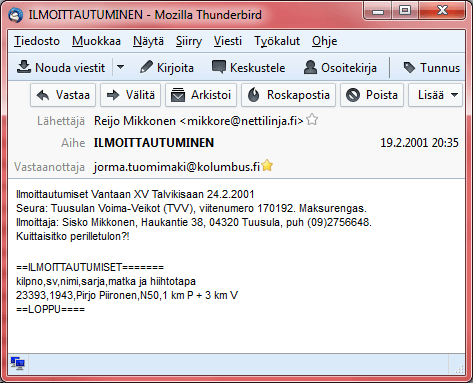Toggle star next to sender Reijo Mikkonen
Image resolution: width=473 pixels, height=383 pixels.
pos(312,119)
